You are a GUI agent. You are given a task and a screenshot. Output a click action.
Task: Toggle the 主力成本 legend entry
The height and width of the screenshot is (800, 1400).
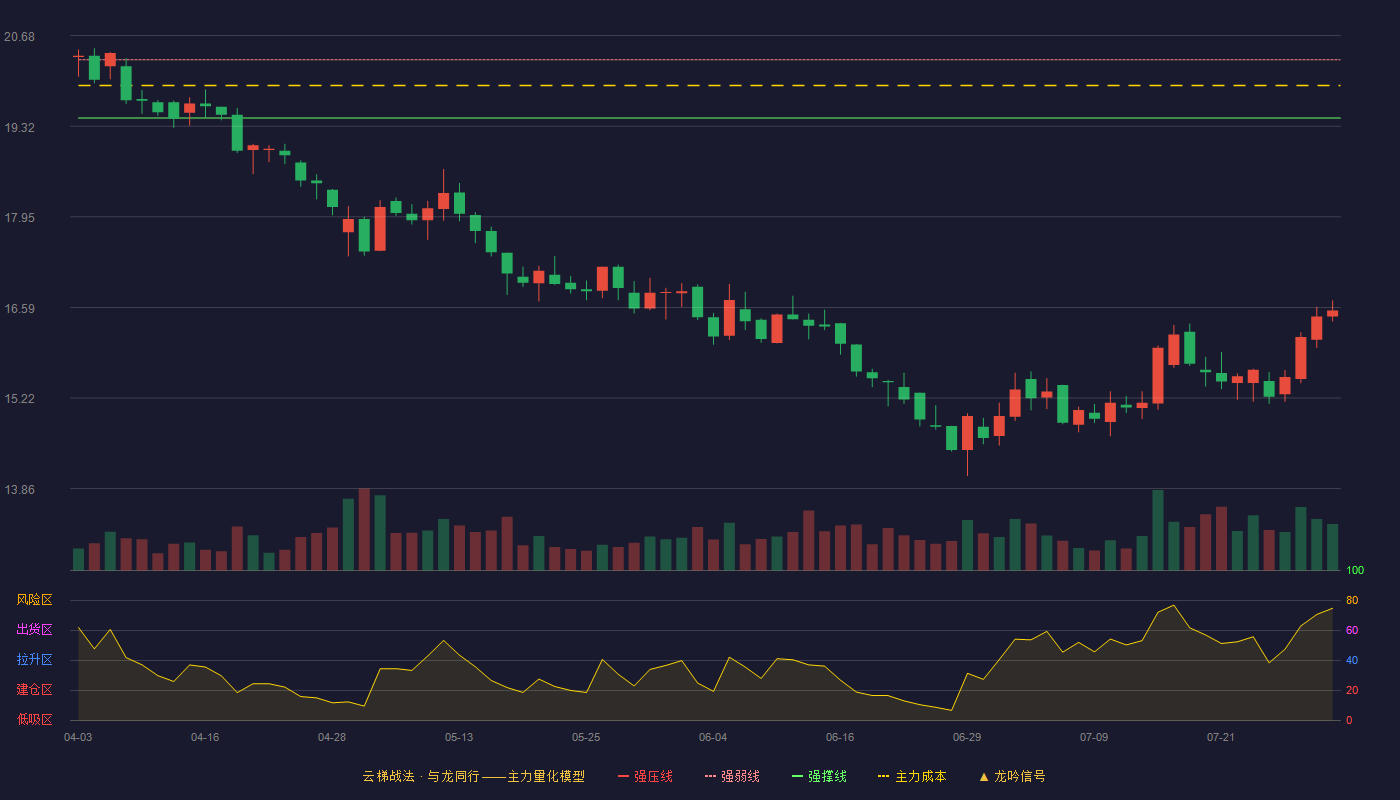point(912,776)
